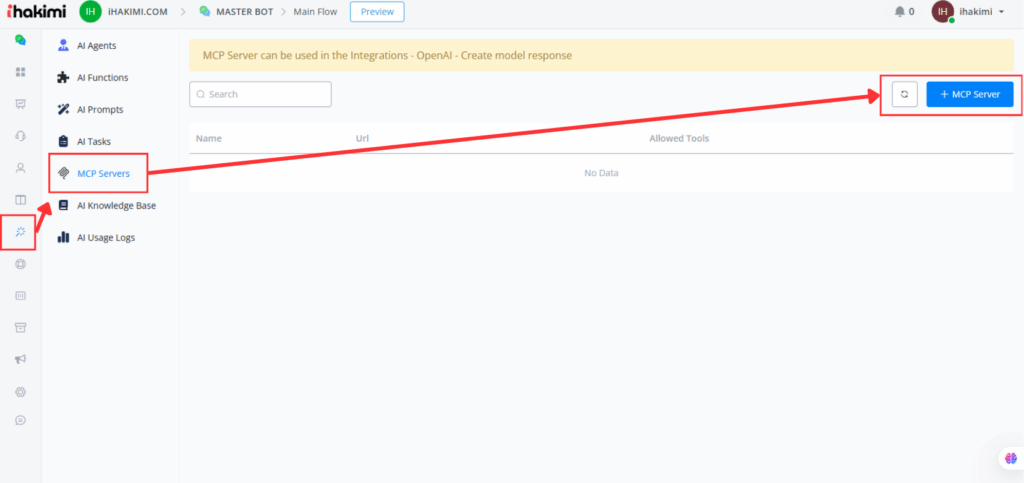View AI Usage Logs

[x=105, y=237]
